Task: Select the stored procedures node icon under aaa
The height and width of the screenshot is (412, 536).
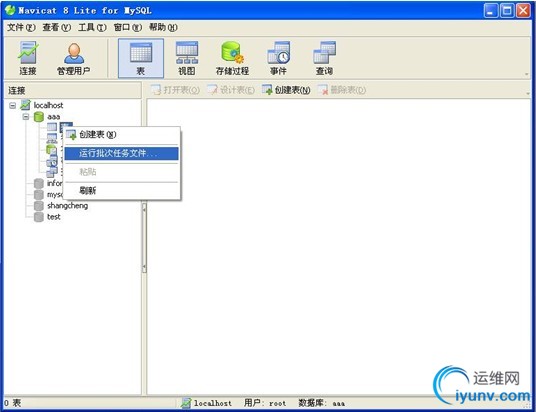Action: tap(51, 149)
